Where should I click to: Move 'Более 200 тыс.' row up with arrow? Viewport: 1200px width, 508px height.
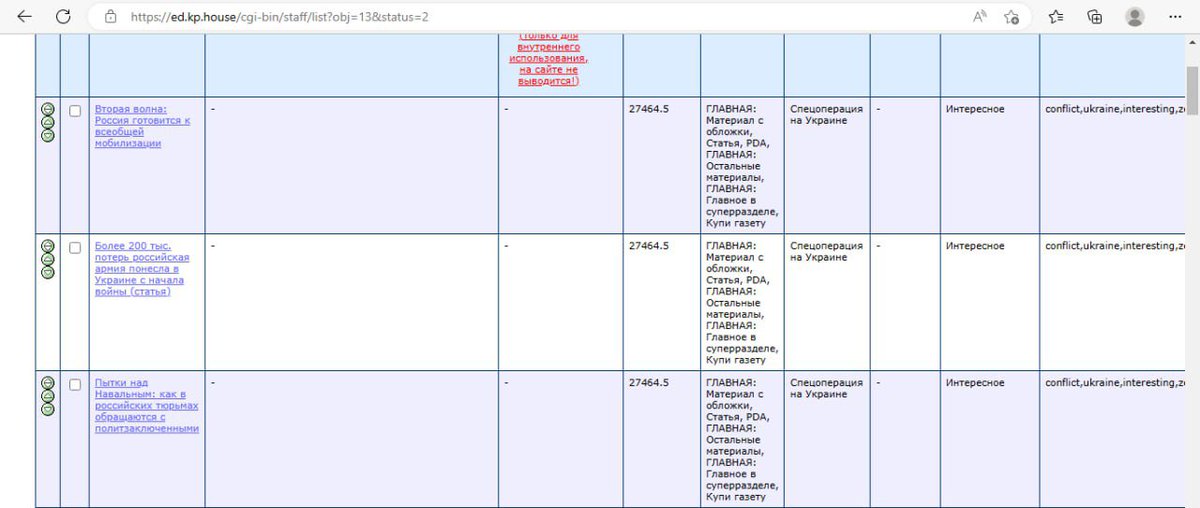point(47,258)
